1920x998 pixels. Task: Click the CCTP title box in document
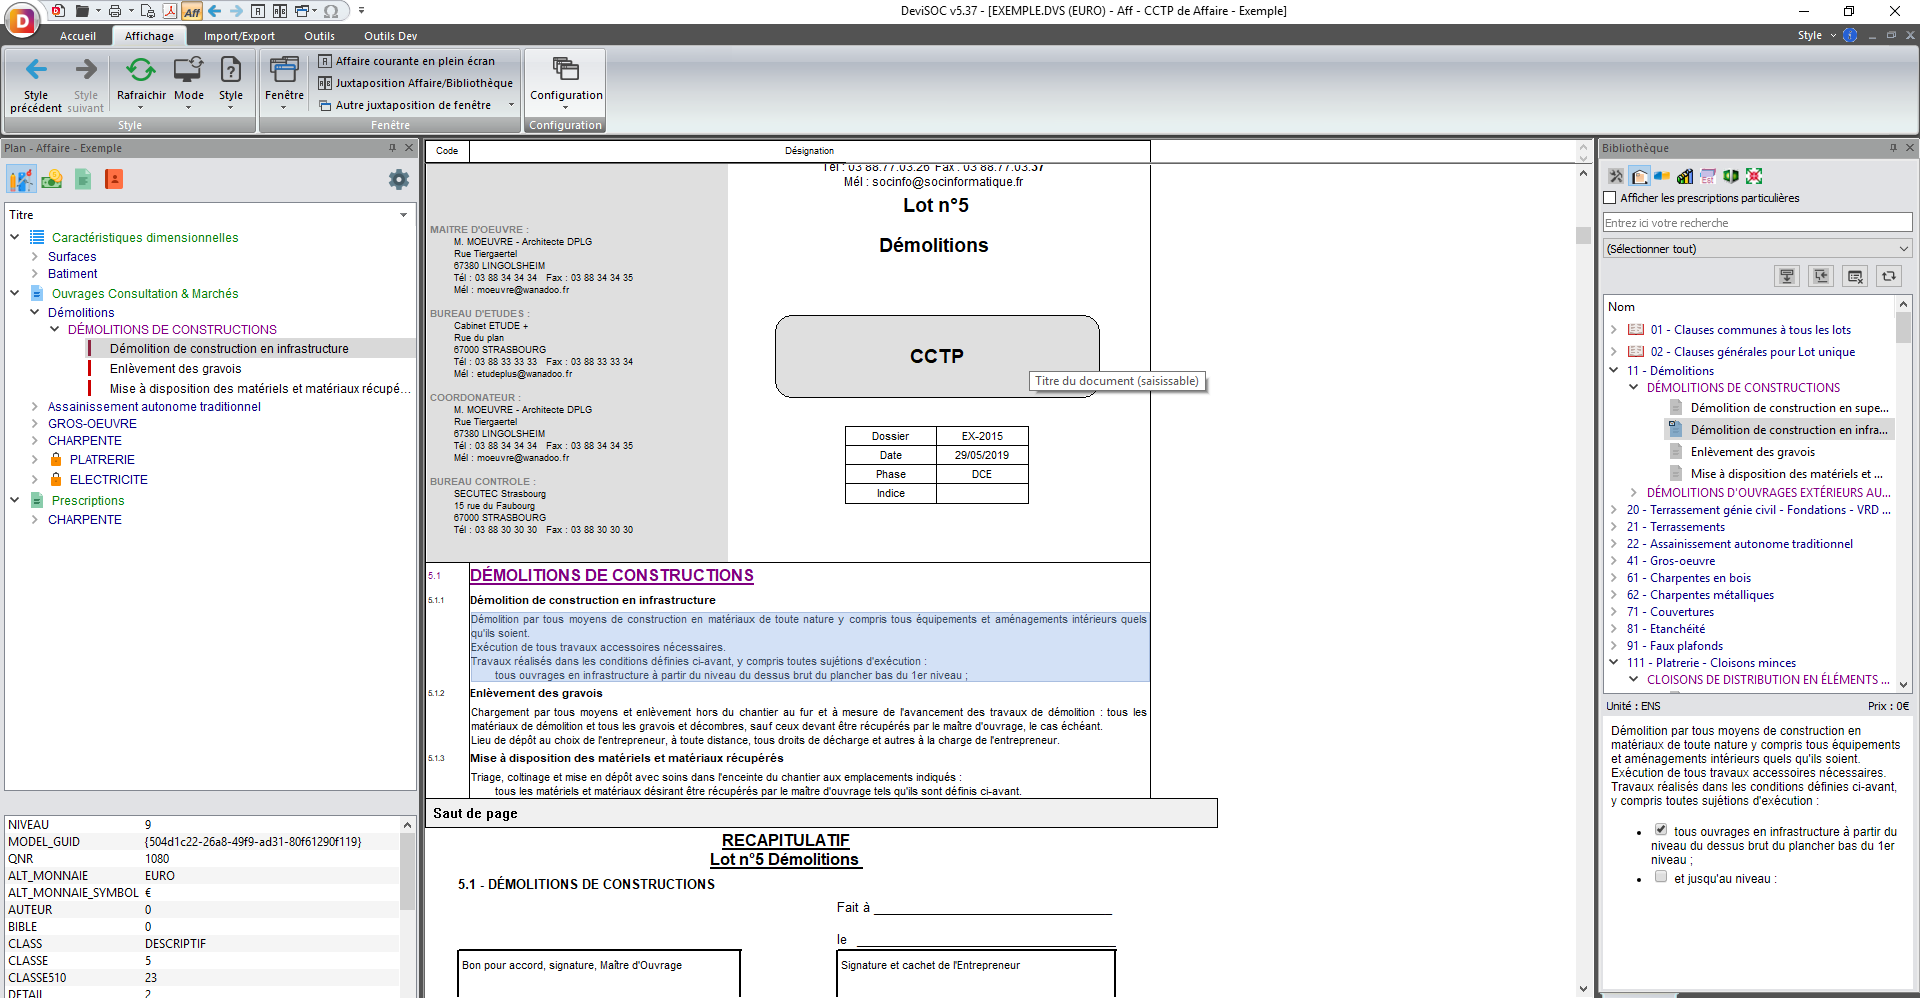click(x=936, y=356)
